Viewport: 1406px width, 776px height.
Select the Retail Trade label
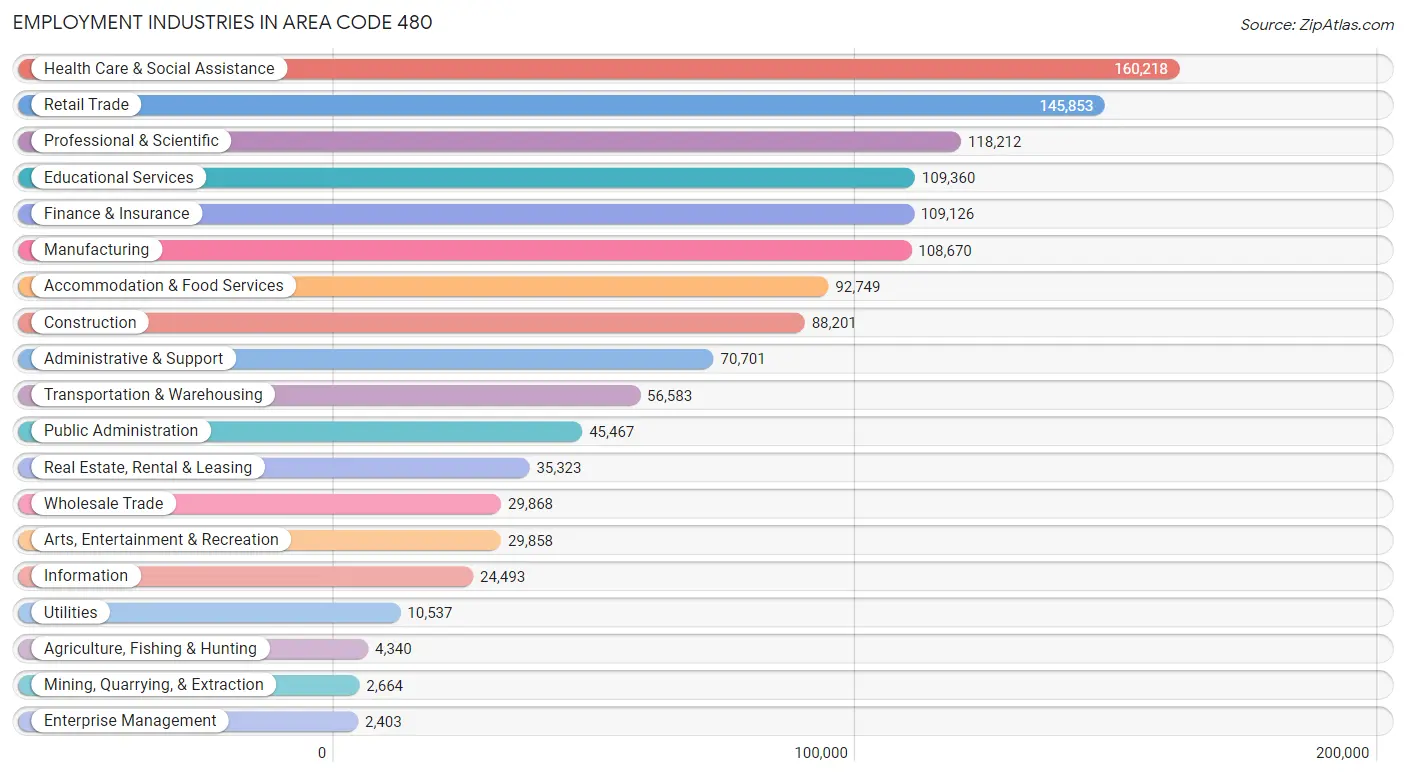tap(86, 104)
